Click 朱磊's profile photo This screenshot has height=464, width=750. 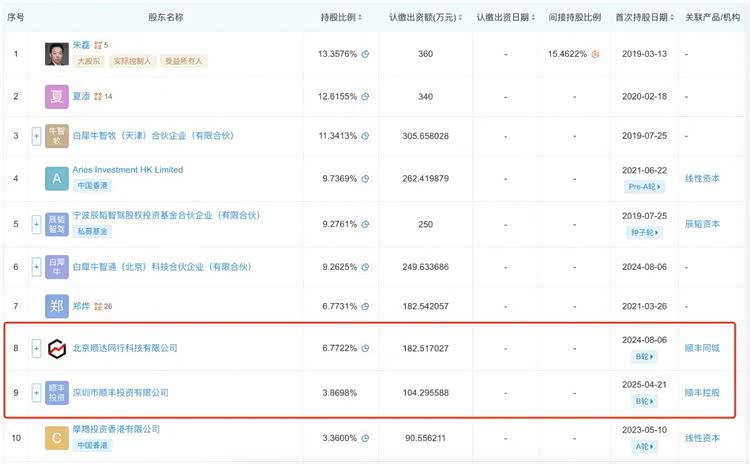point(57,53)
